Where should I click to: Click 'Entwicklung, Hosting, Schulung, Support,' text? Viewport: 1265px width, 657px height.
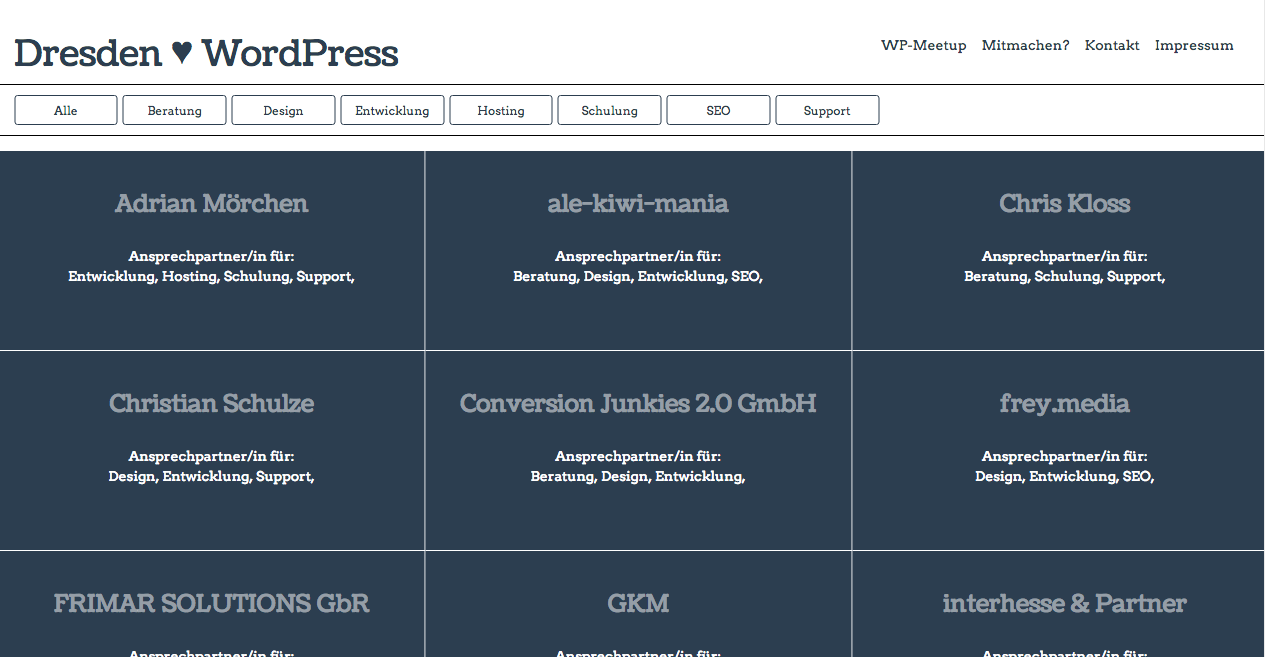[211, 276]
